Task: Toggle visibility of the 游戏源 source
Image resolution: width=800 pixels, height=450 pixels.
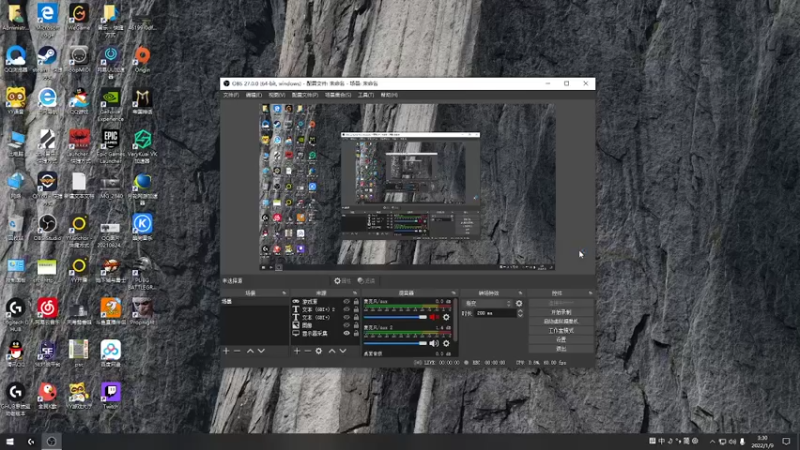Action: pos(346,302)
